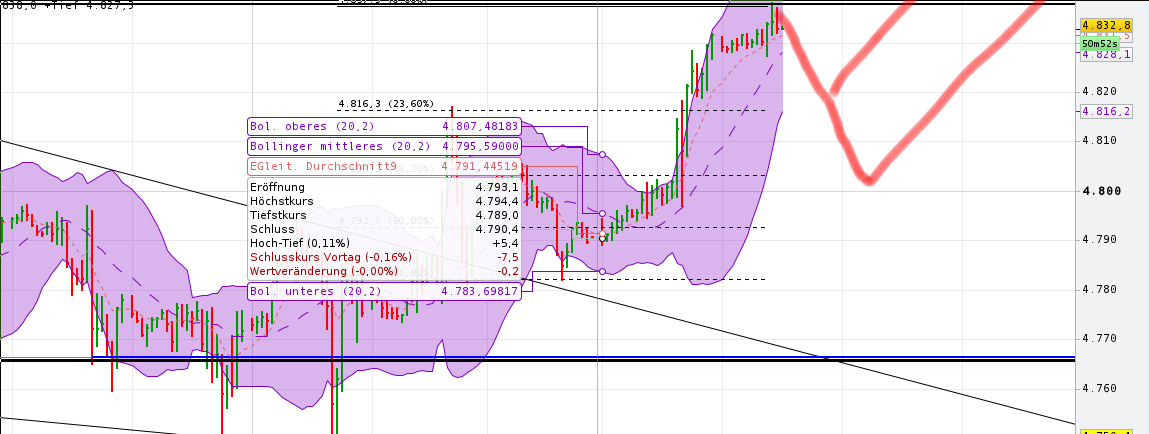The image size is (1149, 434).
Task: Click the 'Hoch-Tief (0,11%)' tooltip row
Action: coord(384,243)
